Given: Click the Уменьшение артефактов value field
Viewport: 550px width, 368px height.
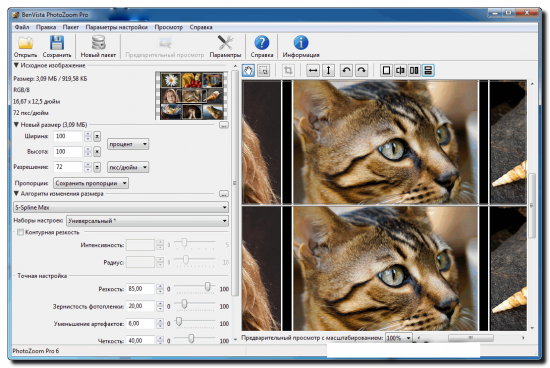Looking at the screenshot, I should 140,323.
